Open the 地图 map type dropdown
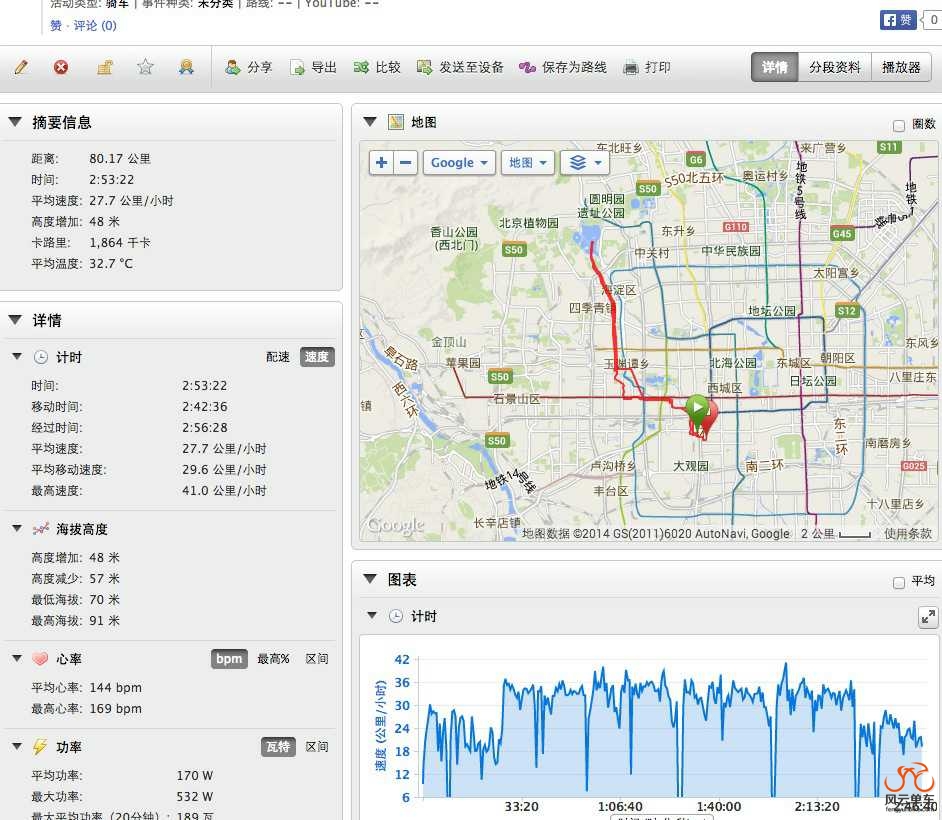This screenshot has height=820, width=942. [x=528, y=162]
